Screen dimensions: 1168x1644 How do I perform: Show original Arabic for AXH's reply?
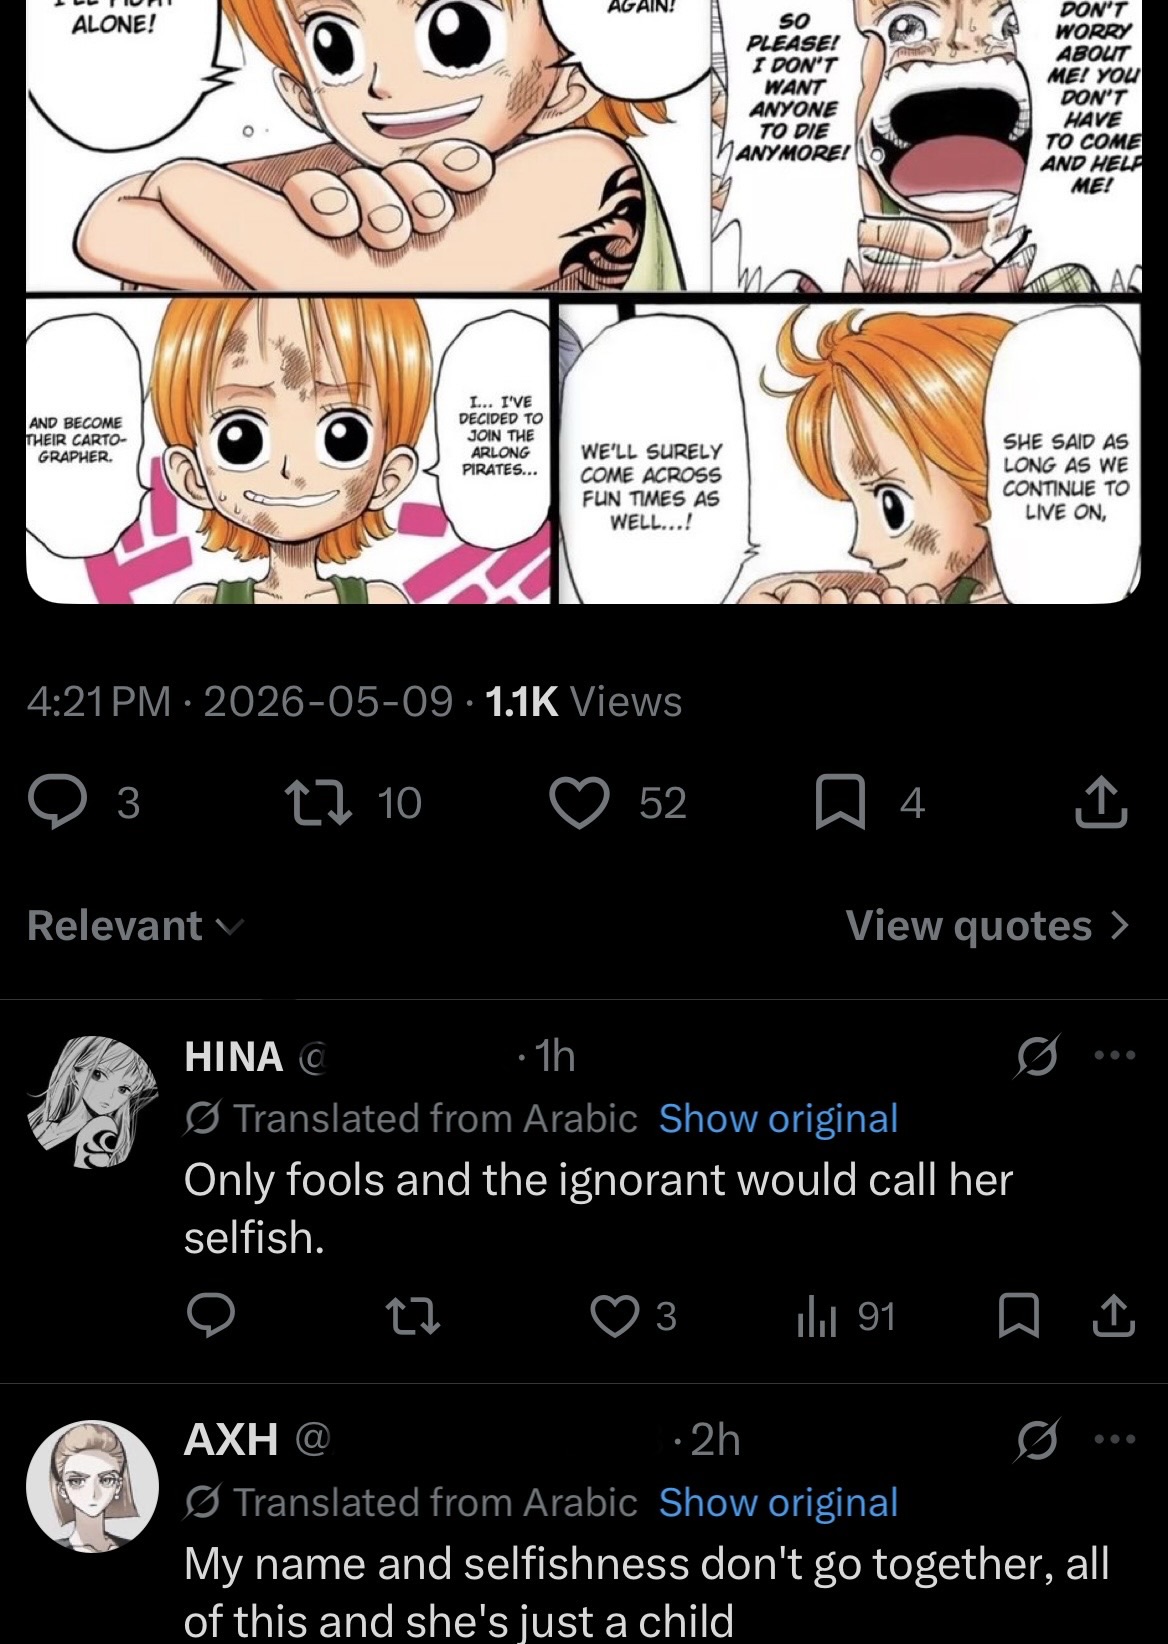[778, 1503]
